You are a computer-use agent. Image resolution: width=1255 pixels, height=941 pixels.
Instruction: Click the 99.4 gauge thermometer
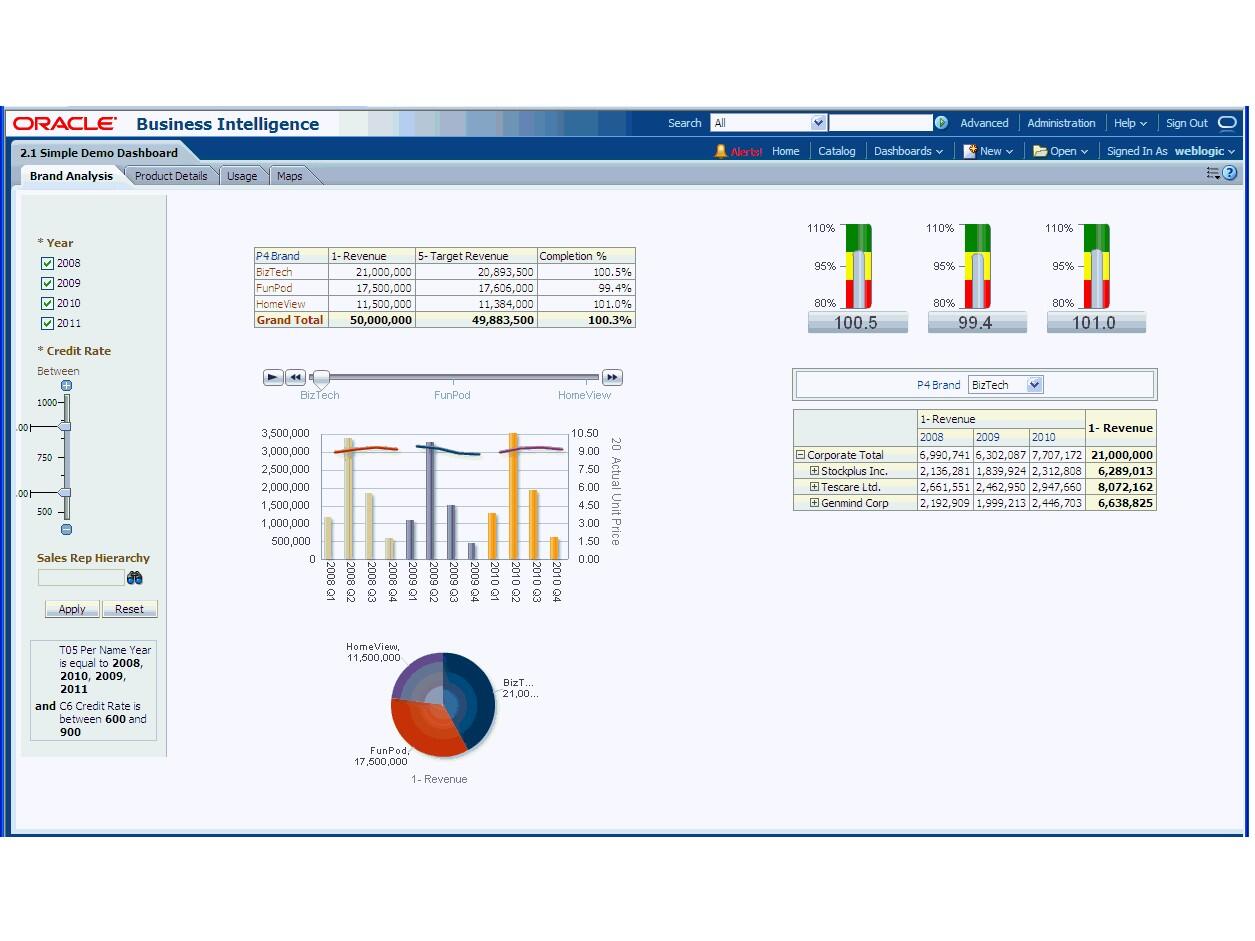(x=977, y=266)
